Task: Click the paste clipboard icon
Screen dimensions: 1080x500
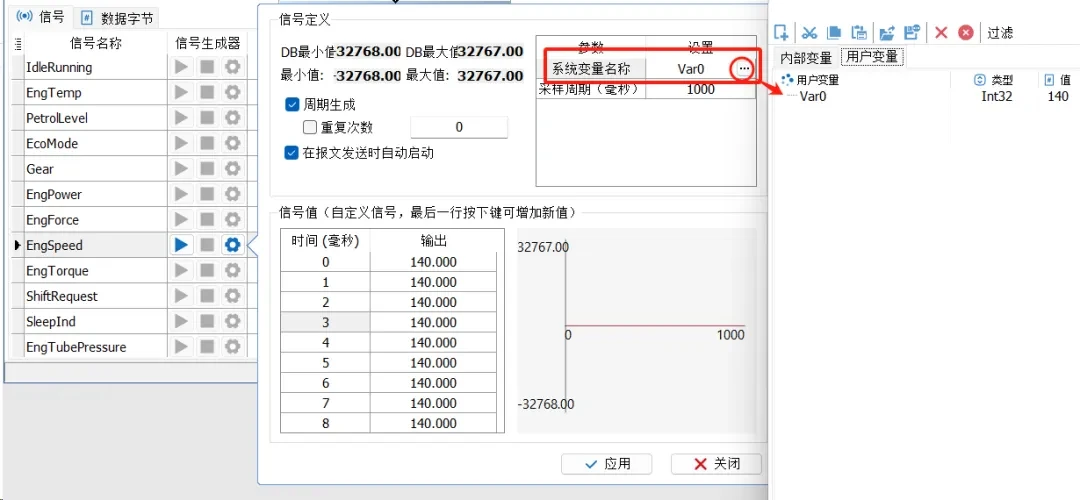Action: [858, 32]
